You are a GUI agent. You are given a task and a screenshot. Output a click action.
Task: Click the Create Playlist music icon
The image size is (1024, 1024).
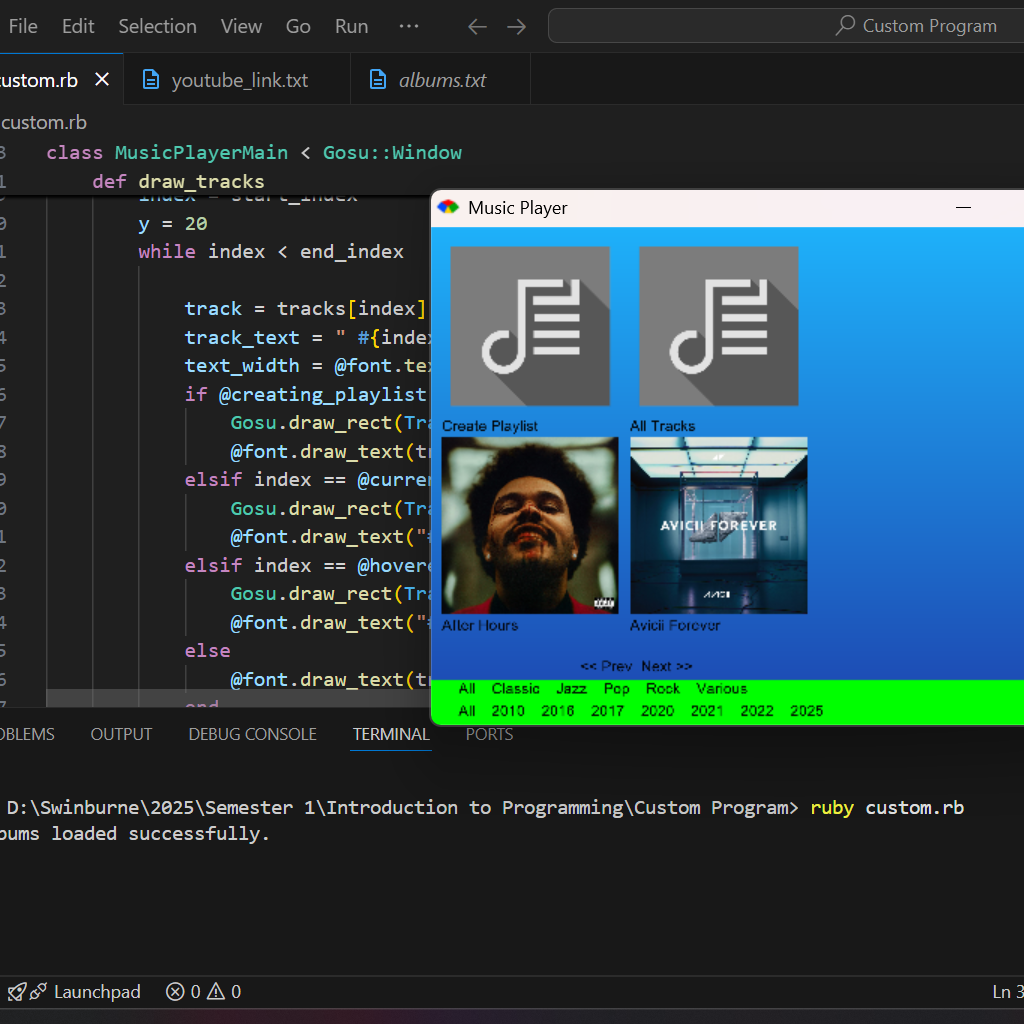tap(530, 326)
